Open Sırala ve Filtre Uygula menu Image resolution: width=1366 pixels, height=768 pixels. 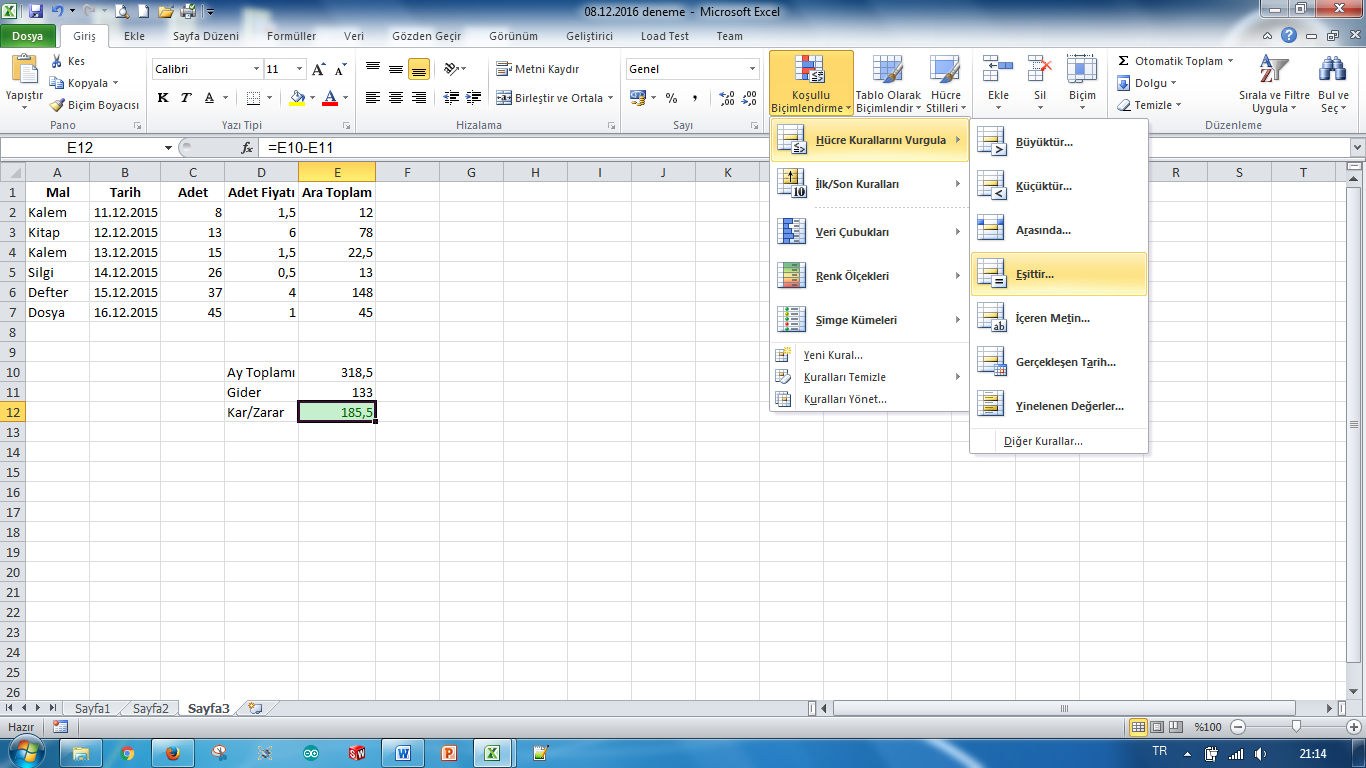[x=1275, y=84]
